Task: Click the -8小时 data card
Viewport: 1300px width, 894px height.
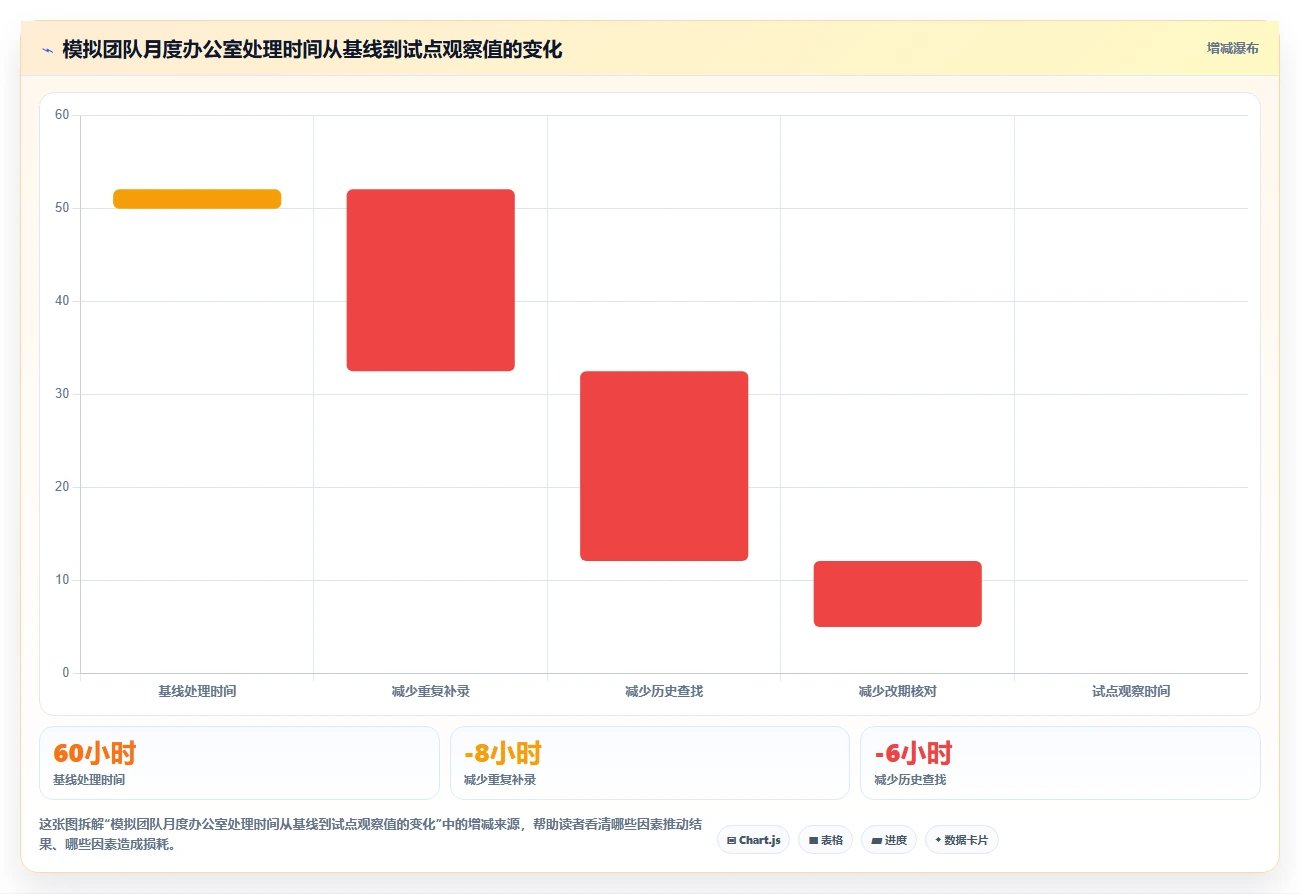Action: (650, 763)
